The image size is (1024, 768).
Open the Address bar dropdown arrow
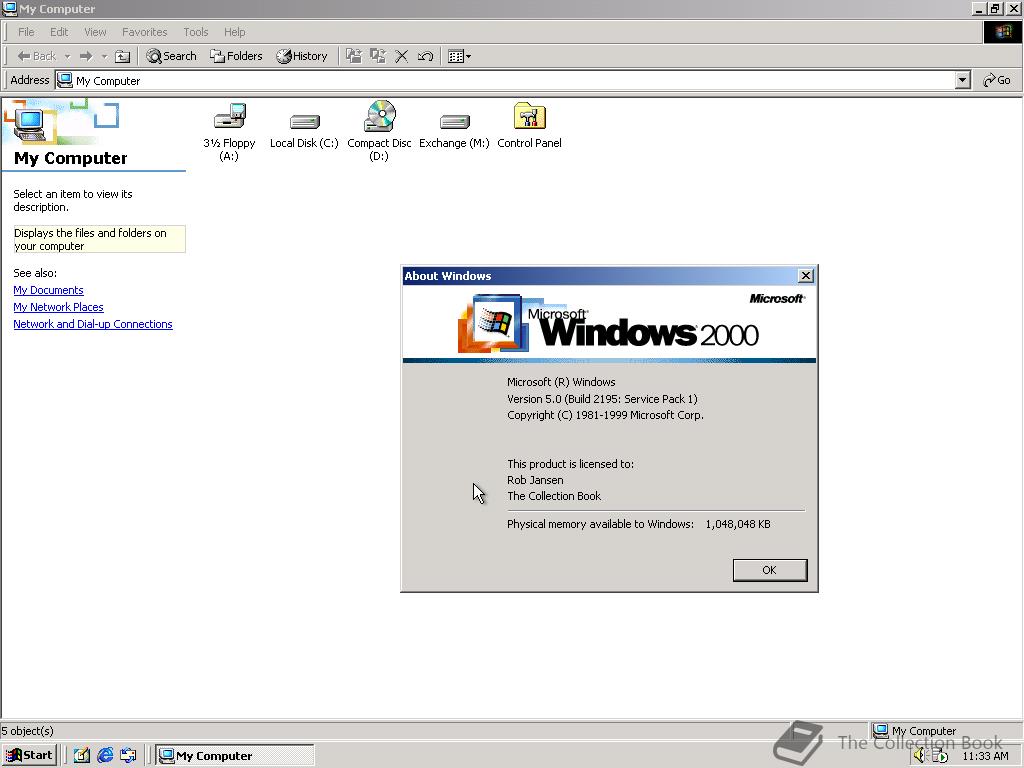tap(962, 80)
